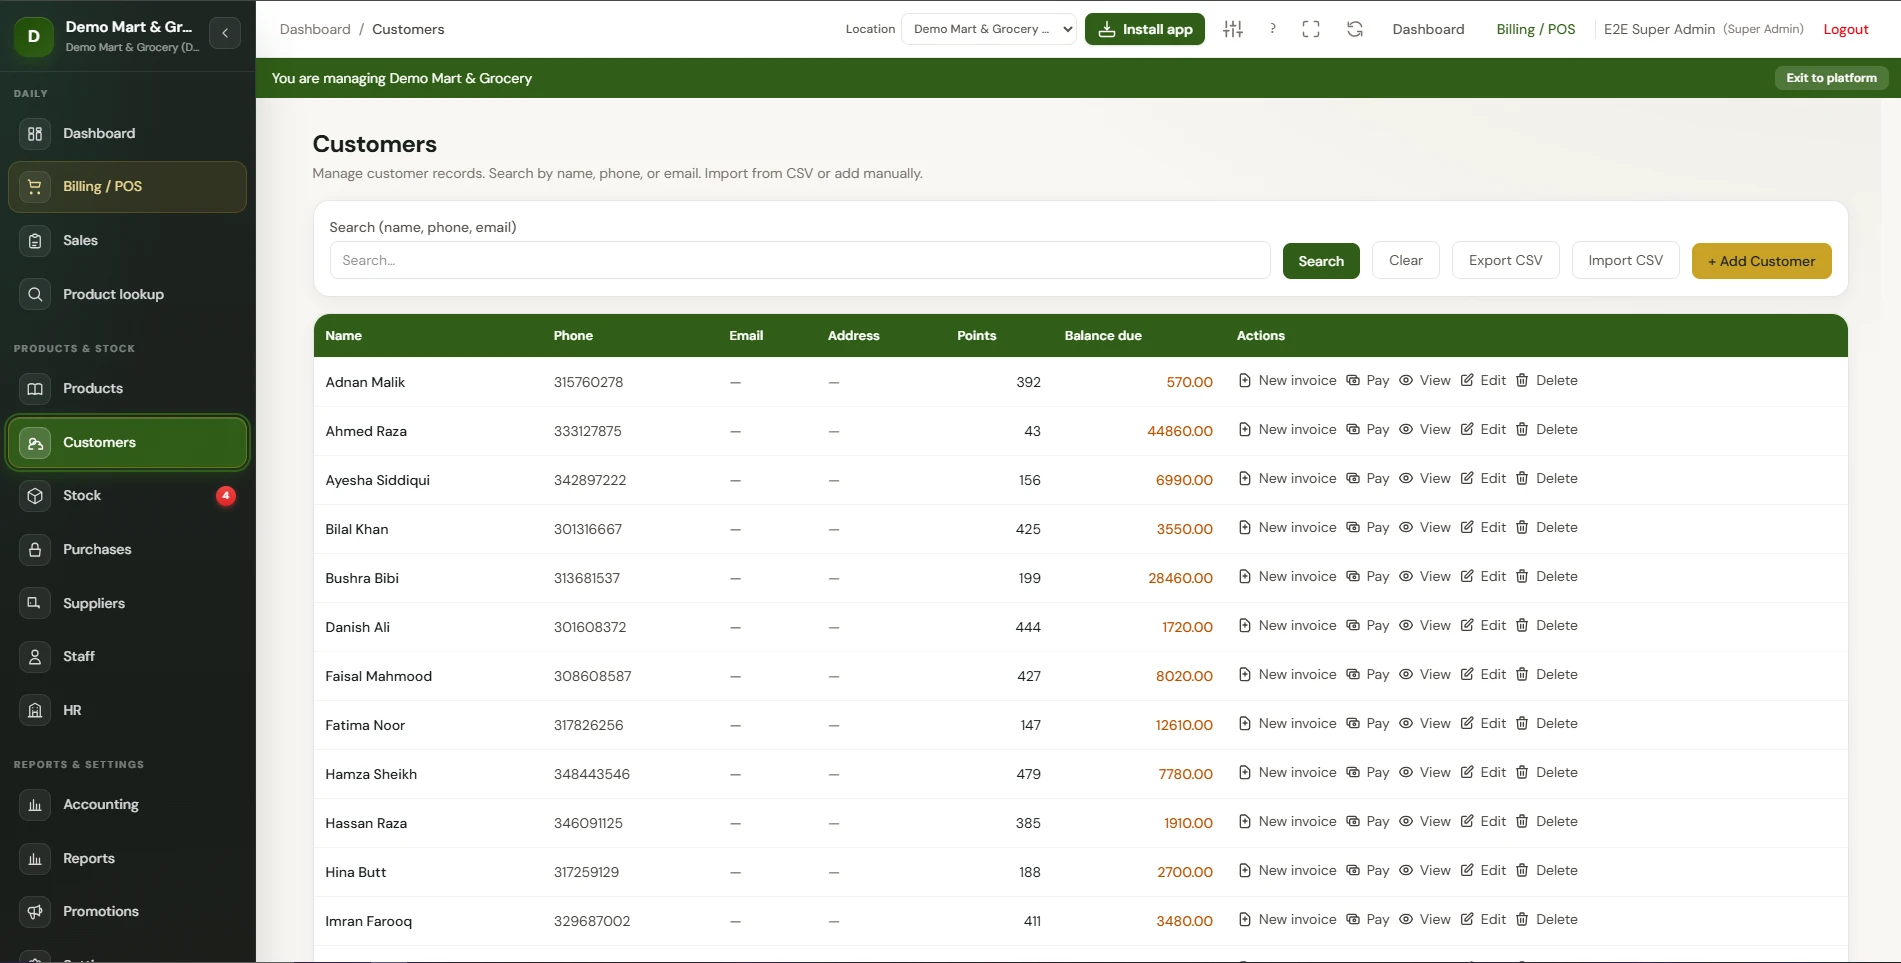Click Import CSV button
1901x963 pixels.
click(1625, 260)
